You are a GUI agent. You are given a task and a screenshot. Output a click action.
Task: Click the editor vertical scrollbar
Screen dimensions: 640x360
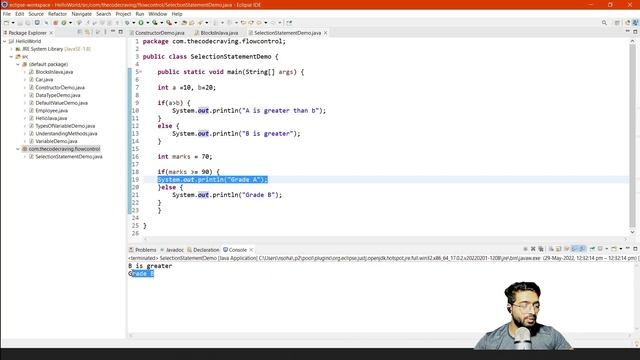coord(632,136)
